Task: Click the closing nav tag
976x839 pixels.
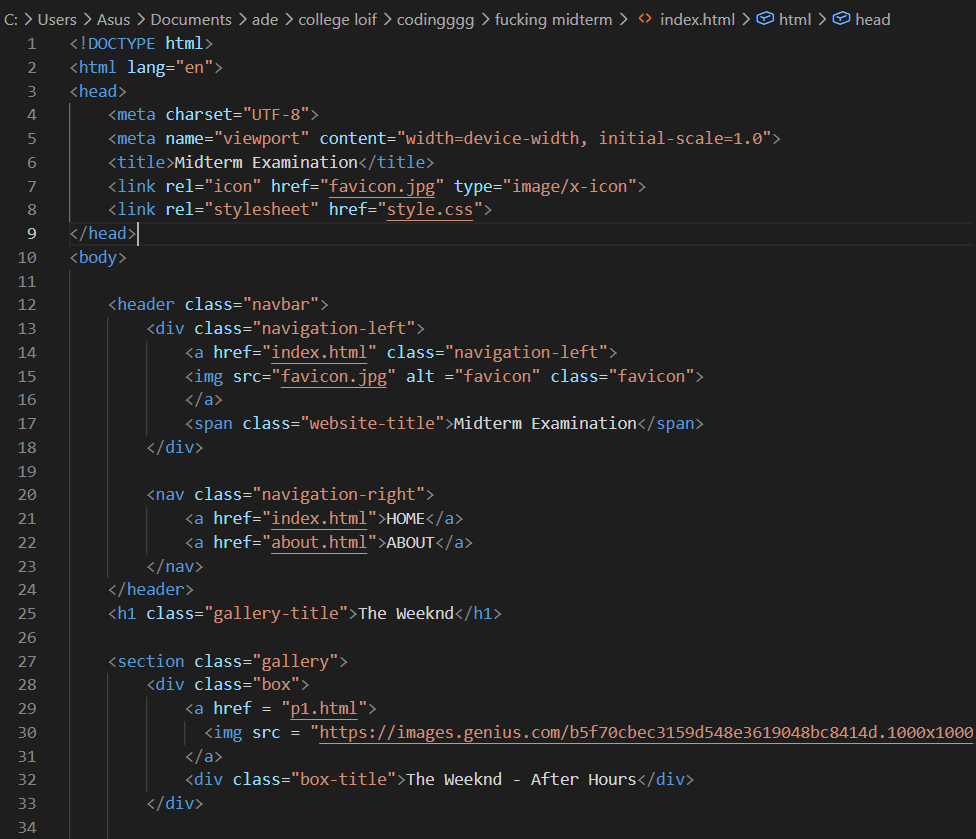Action: click(175, 566)
